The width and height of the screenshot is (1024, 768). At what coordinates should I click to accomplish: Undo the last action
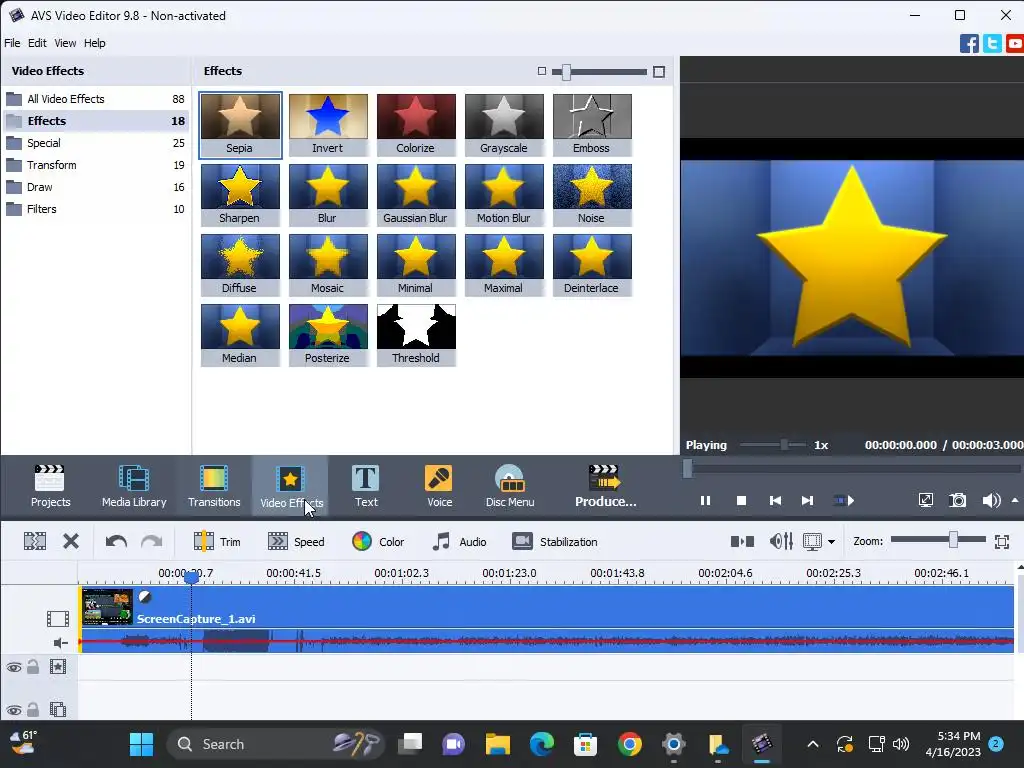tap(116, 541)
